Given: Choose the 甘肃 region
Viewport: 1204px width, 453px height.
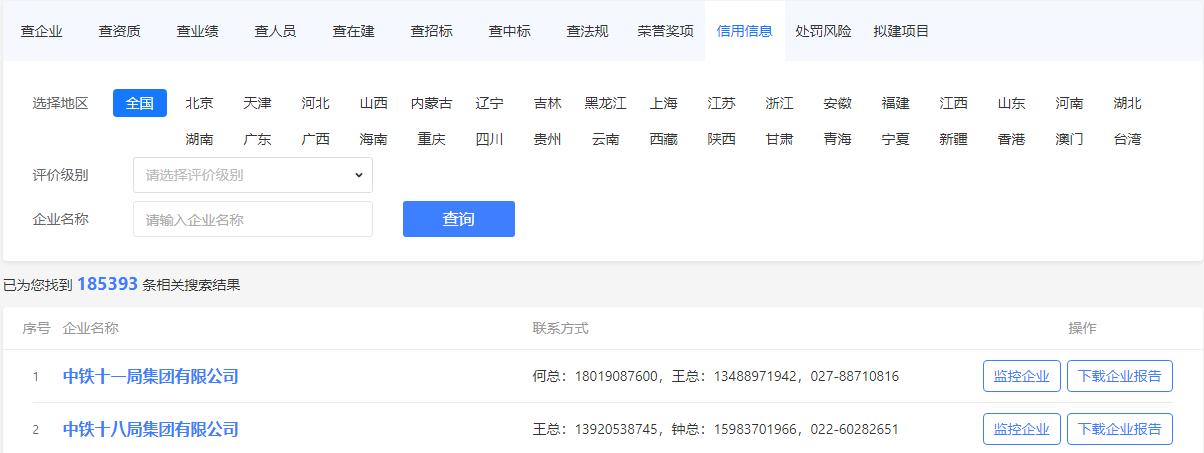Looking at the screenshot, I should click(779, 139).
